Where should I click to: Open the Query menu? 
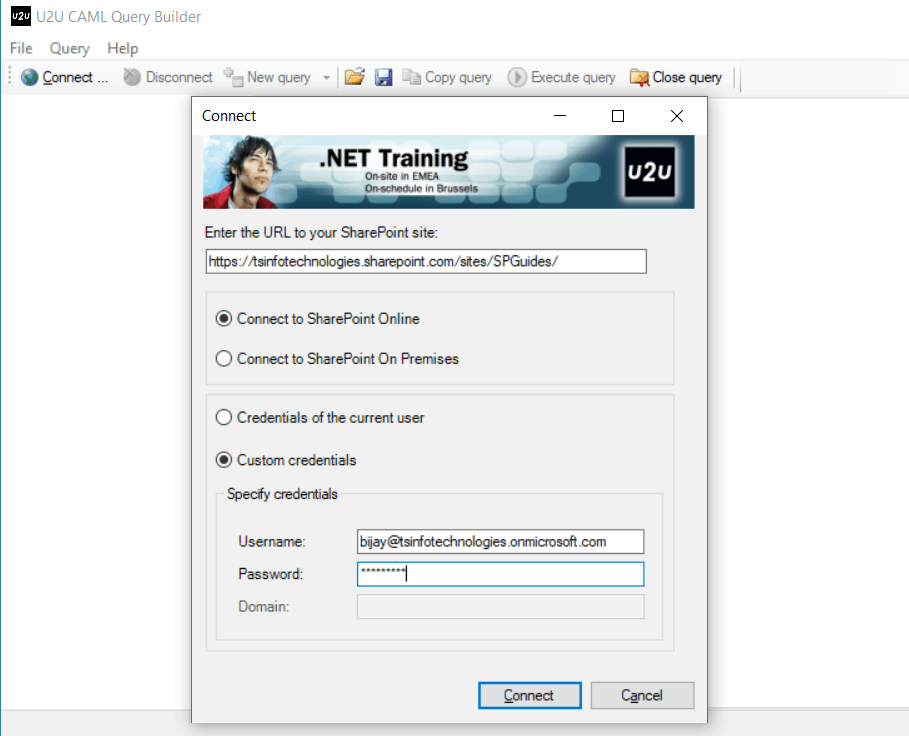pyautogui.click(x=70, y=48)
